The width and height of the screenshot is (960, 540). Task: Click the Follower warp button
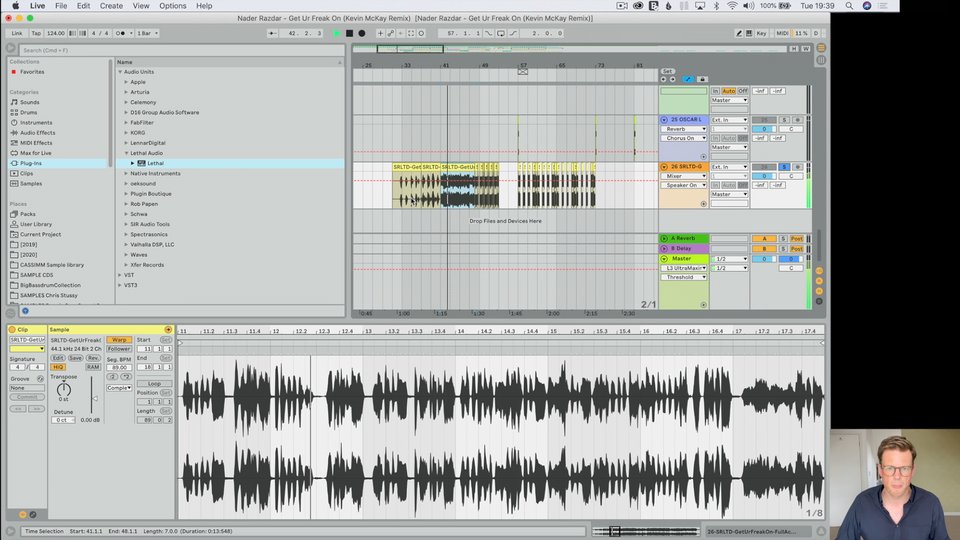(x=119, y=349)
